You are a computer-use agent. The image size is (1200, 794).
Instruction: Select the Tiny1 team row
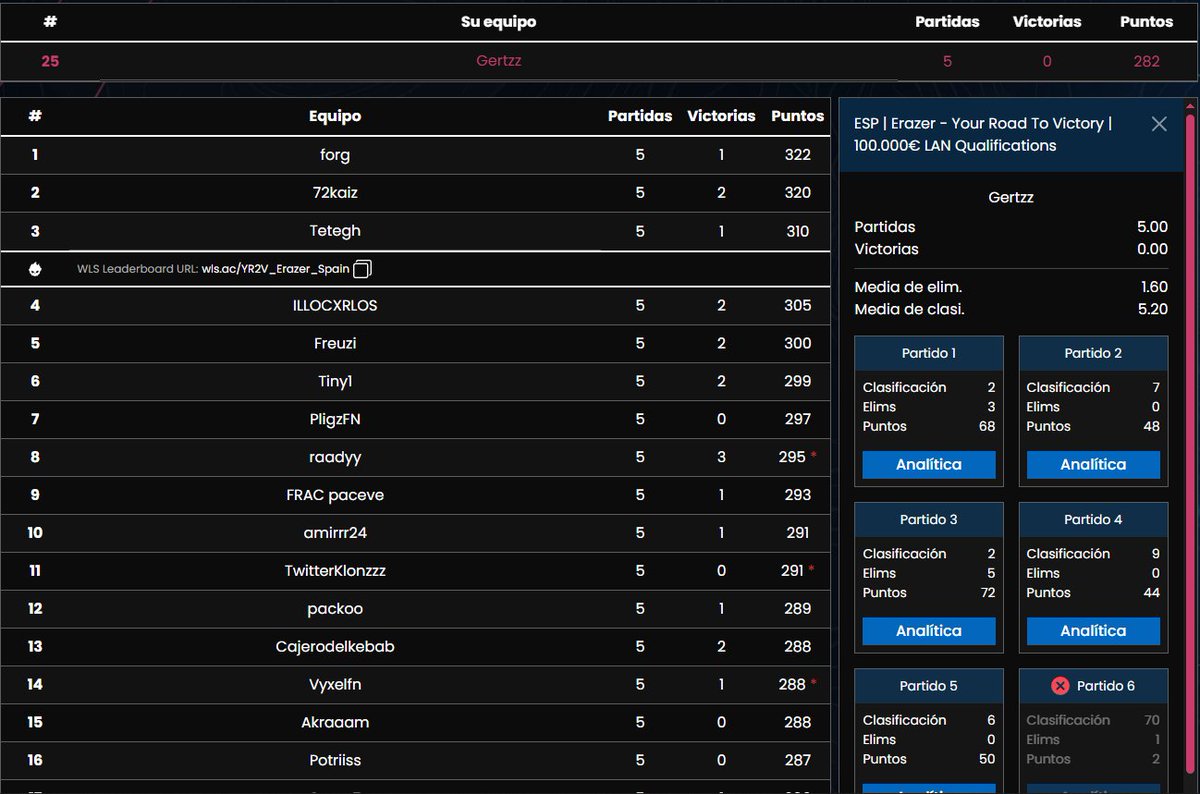415,381
